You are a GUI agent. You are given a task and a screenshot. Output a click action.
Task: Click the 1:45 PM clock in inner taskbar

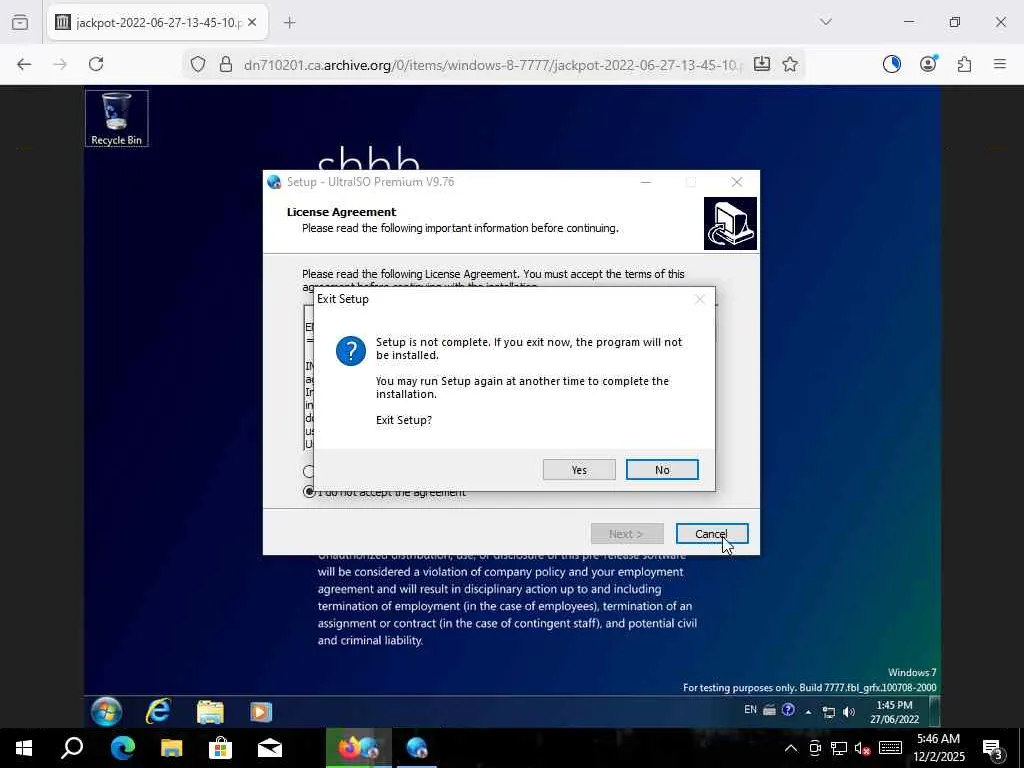tap(894, 712)
